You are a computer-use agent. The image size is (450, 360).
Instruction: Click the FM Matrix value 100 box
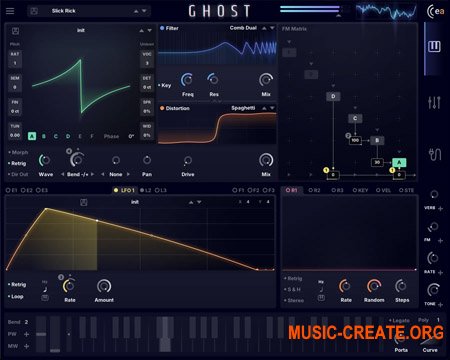coord(355,140)
